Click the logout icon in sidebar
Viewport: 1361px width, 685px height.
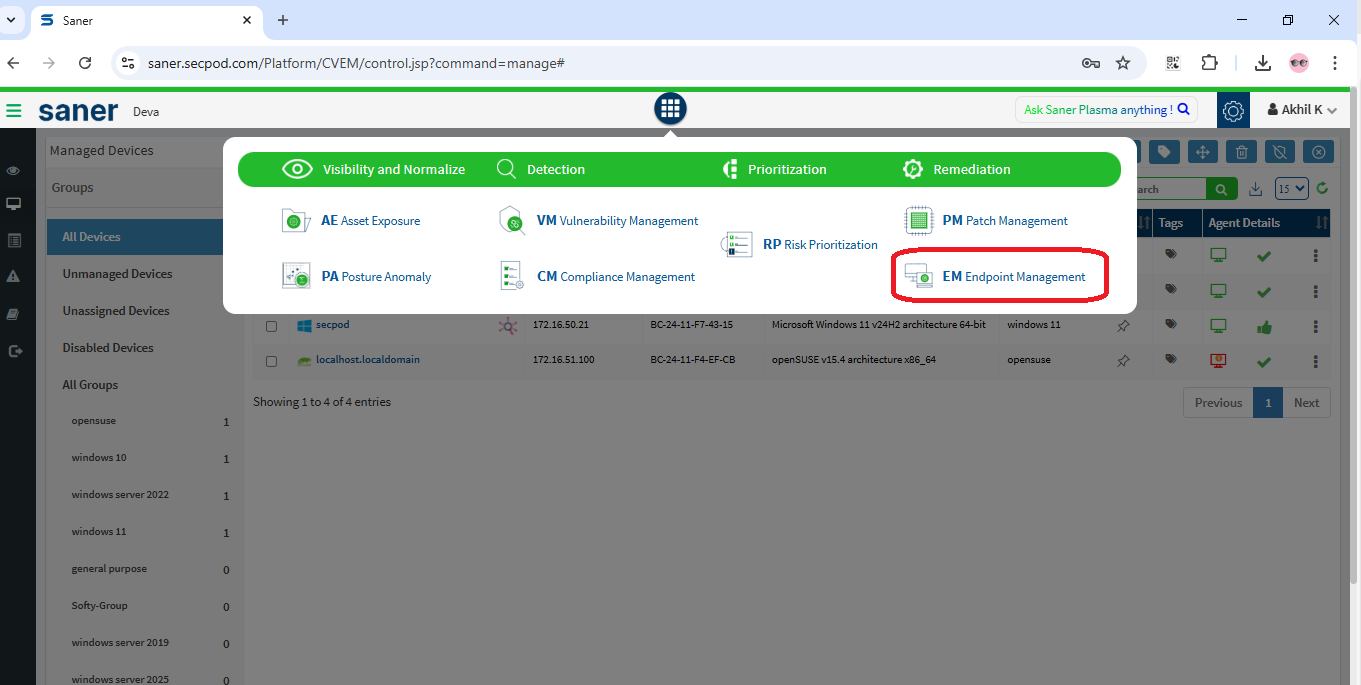(x=14, y=351)
